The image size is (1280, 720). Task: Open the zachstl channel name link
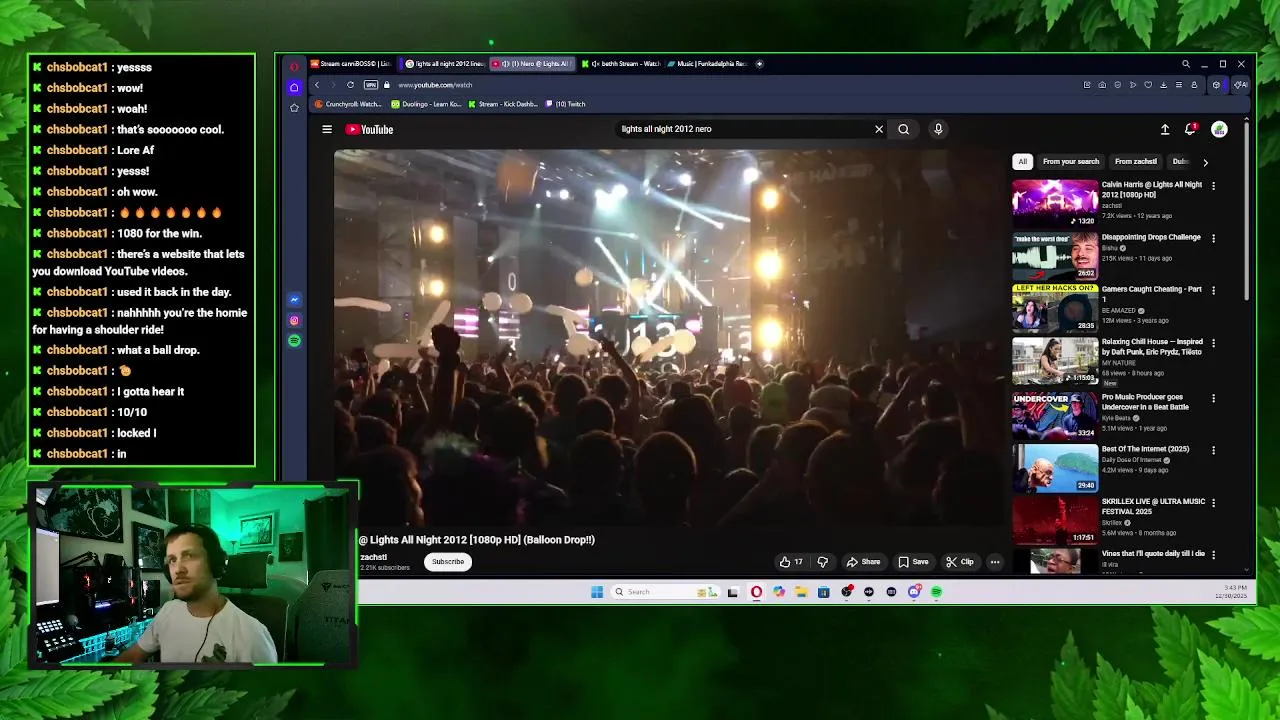[373, 557]
